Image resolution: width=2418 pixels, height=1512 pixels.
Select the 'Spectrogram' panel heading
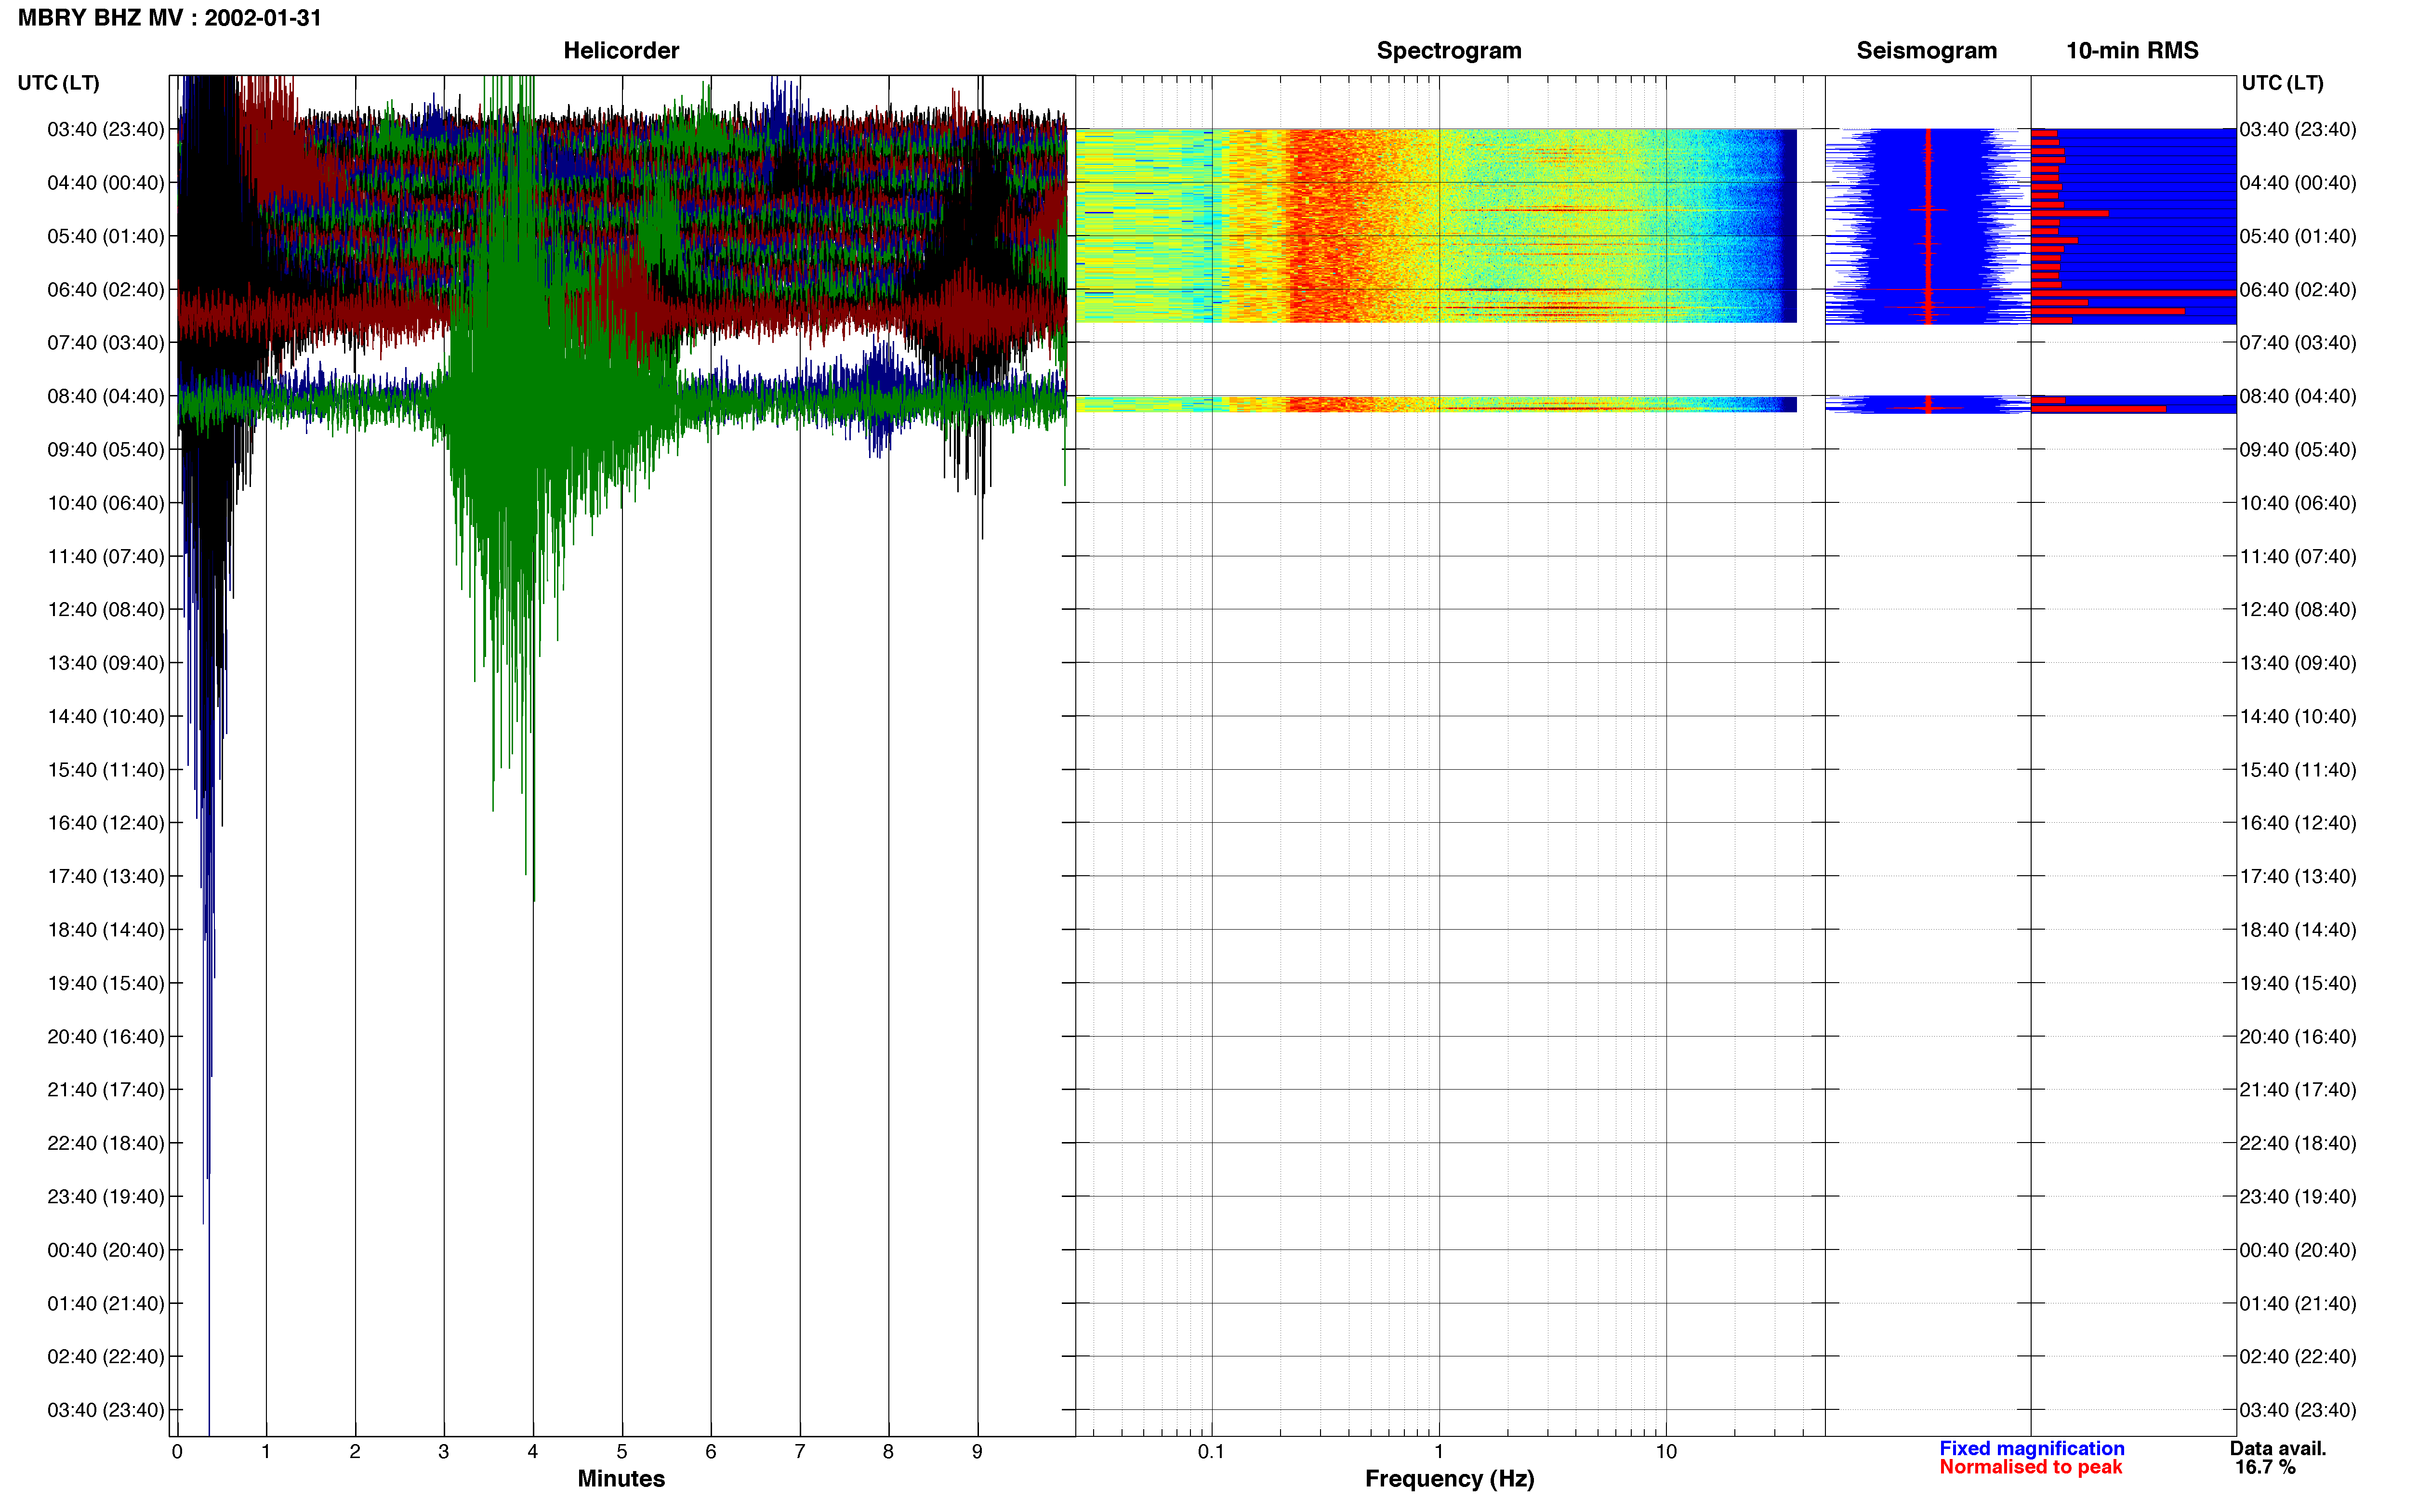[1449, 51]
